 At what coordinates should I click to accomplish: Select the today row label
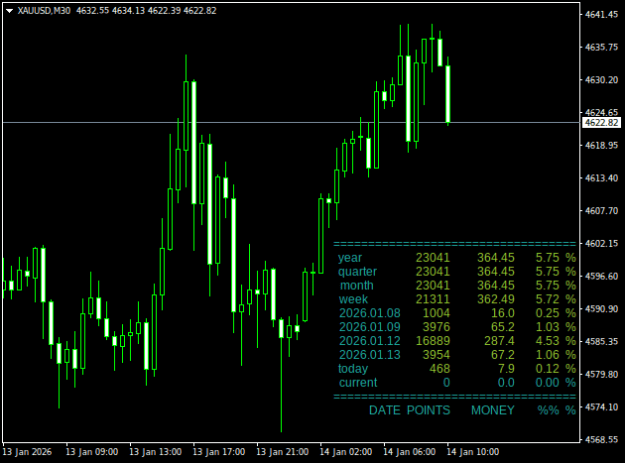(353, 369)
